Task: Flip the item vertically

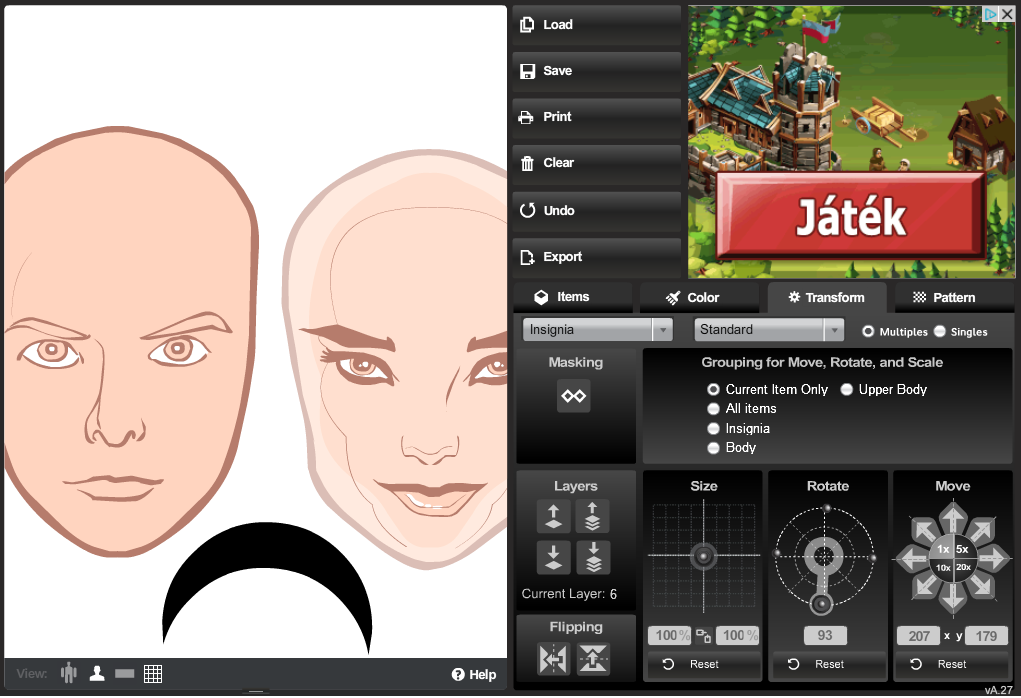Action: (593, 659)
